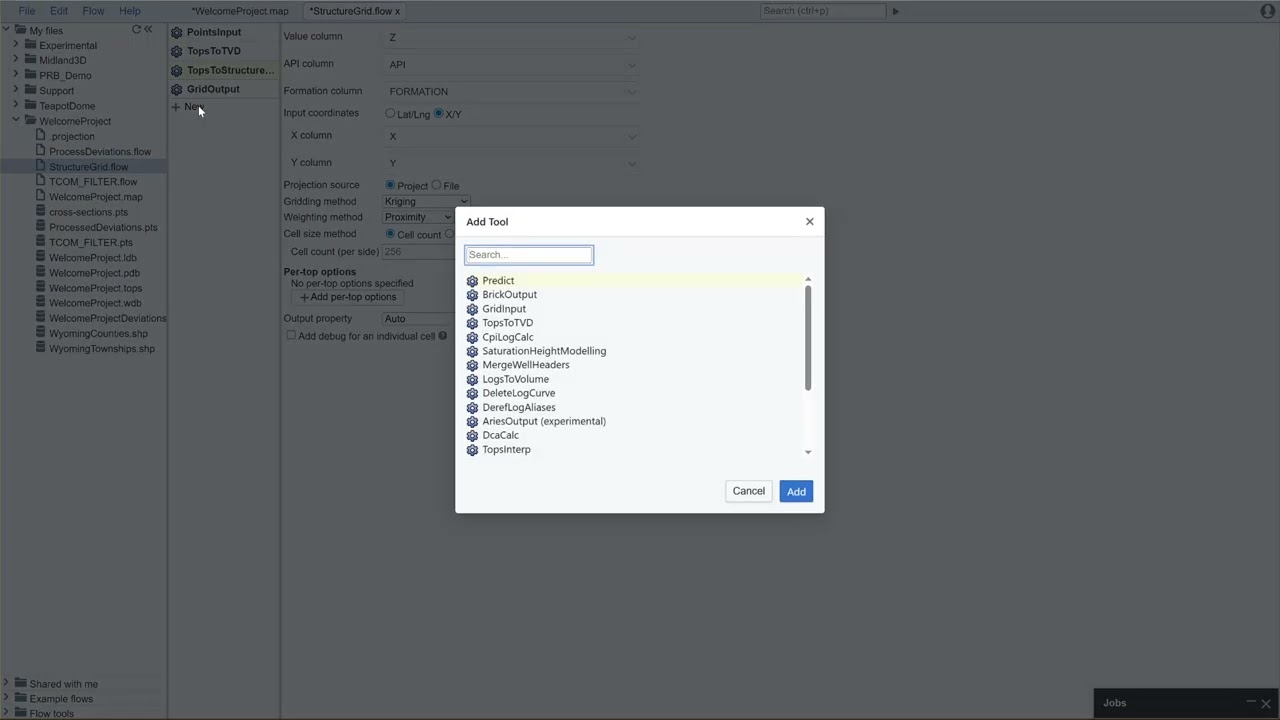1280x720 pixels.
Task: Collapse the WelcomeProject folder
Action: click(16, 120)
